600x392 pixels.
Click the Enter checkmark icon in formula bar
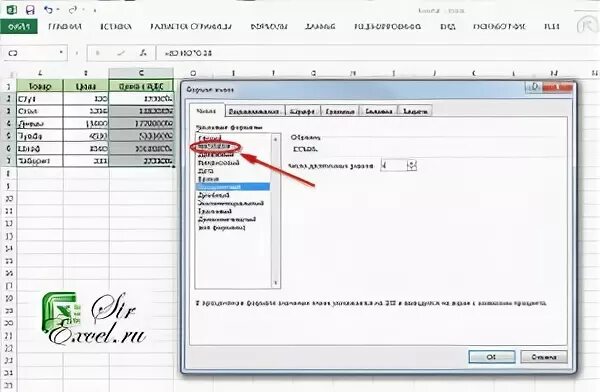click(x=121, y=53)
